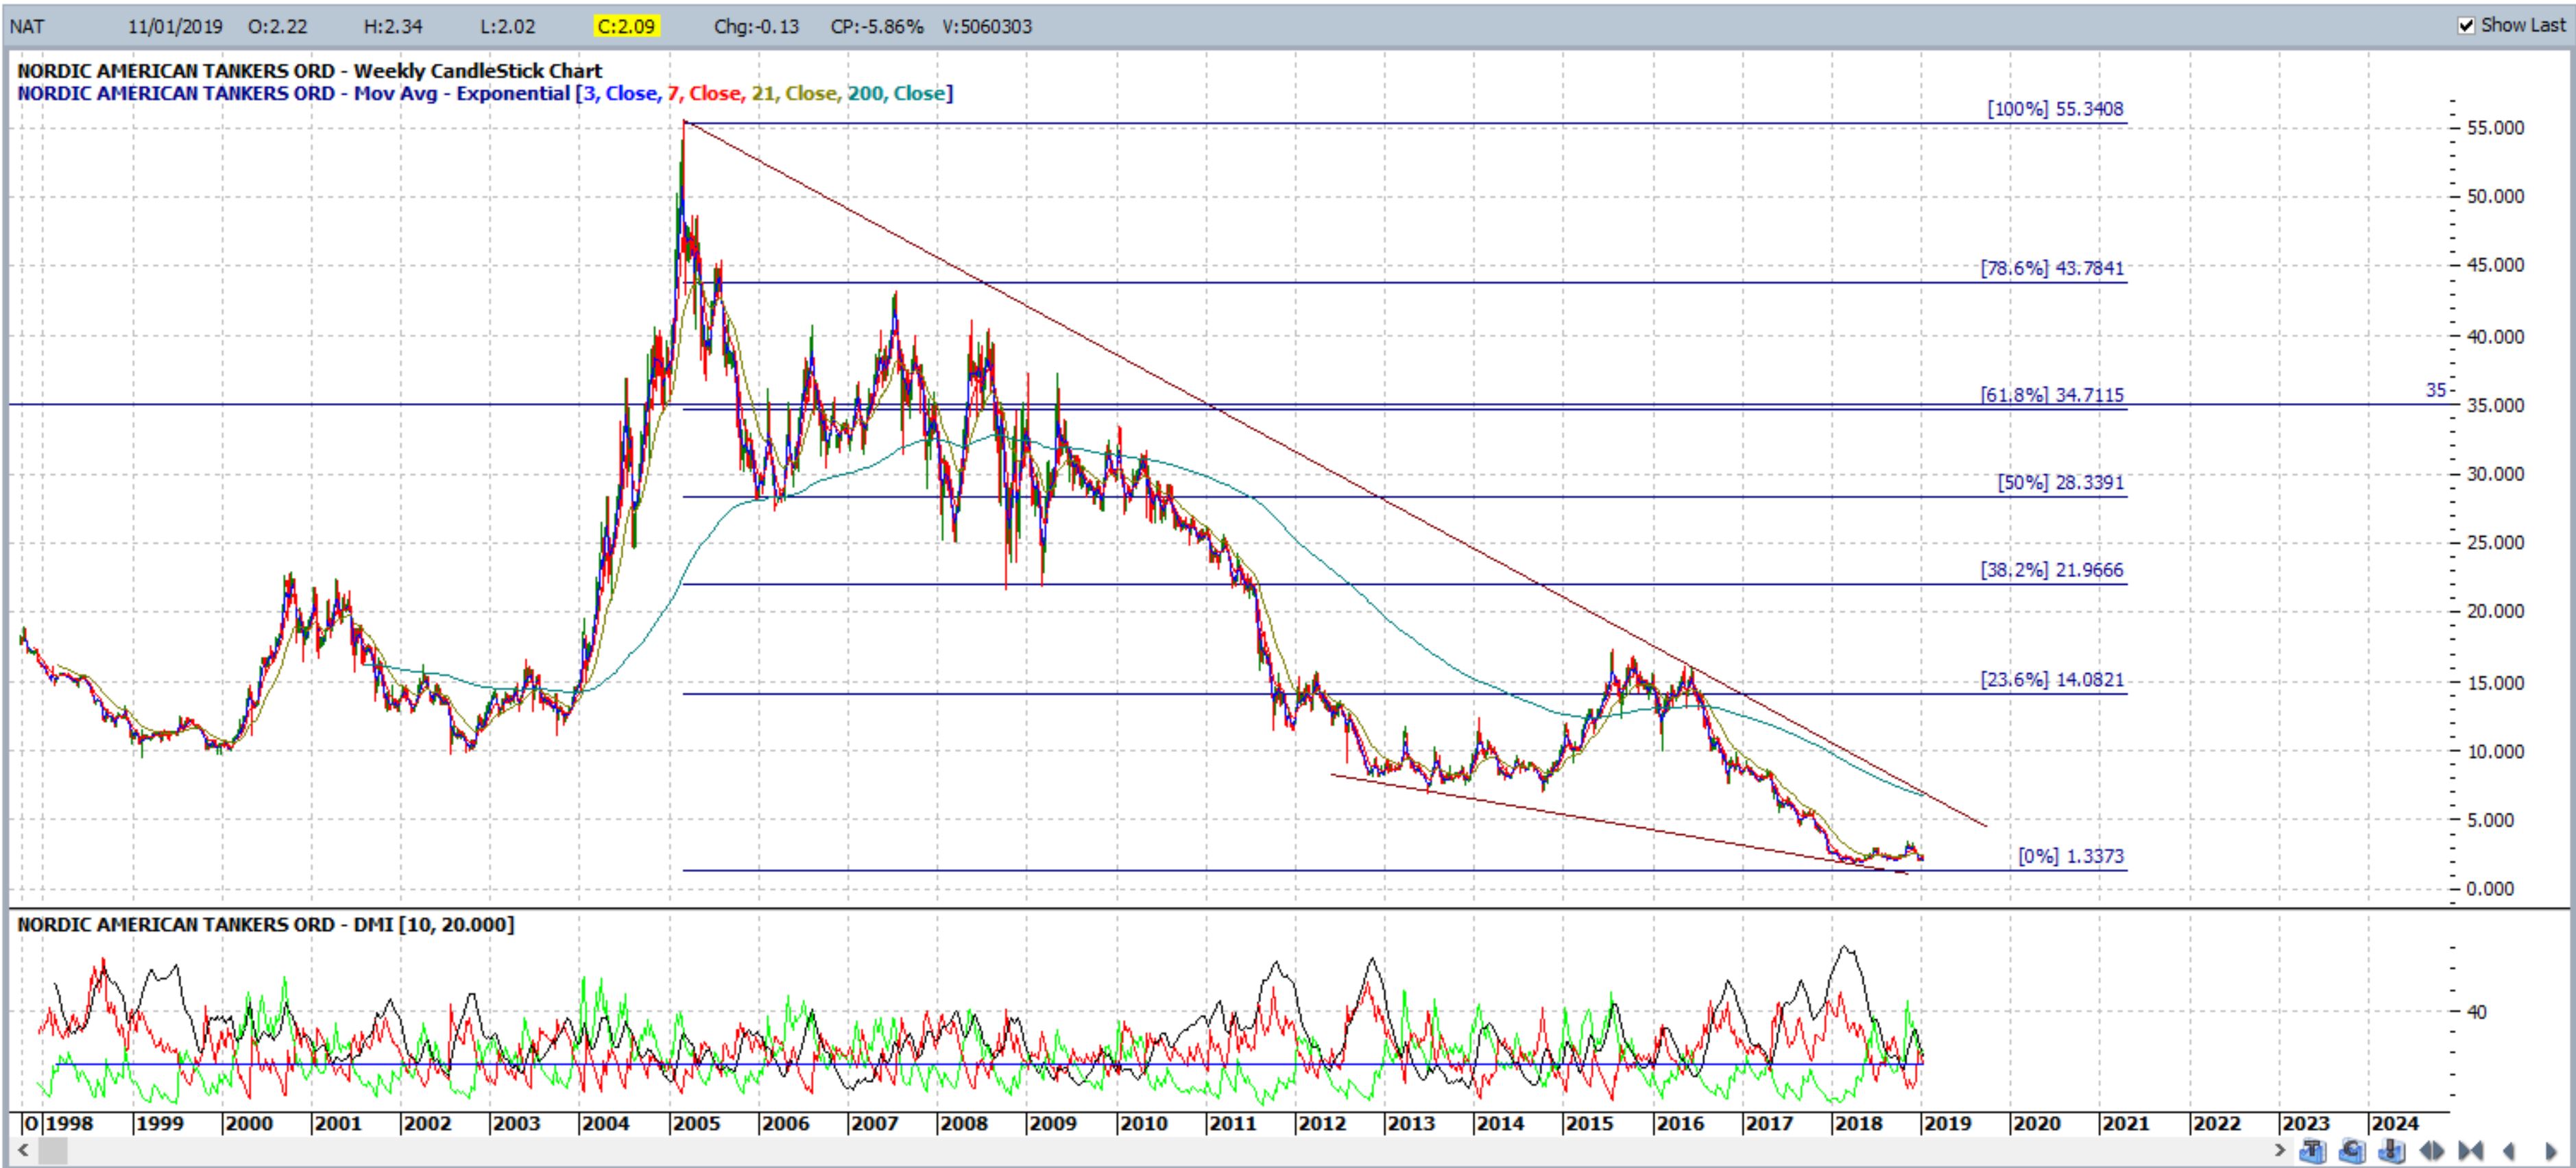Click the high value H:2.34
The width and height of the screenshot is (2576, 1168).
point(393,26)
